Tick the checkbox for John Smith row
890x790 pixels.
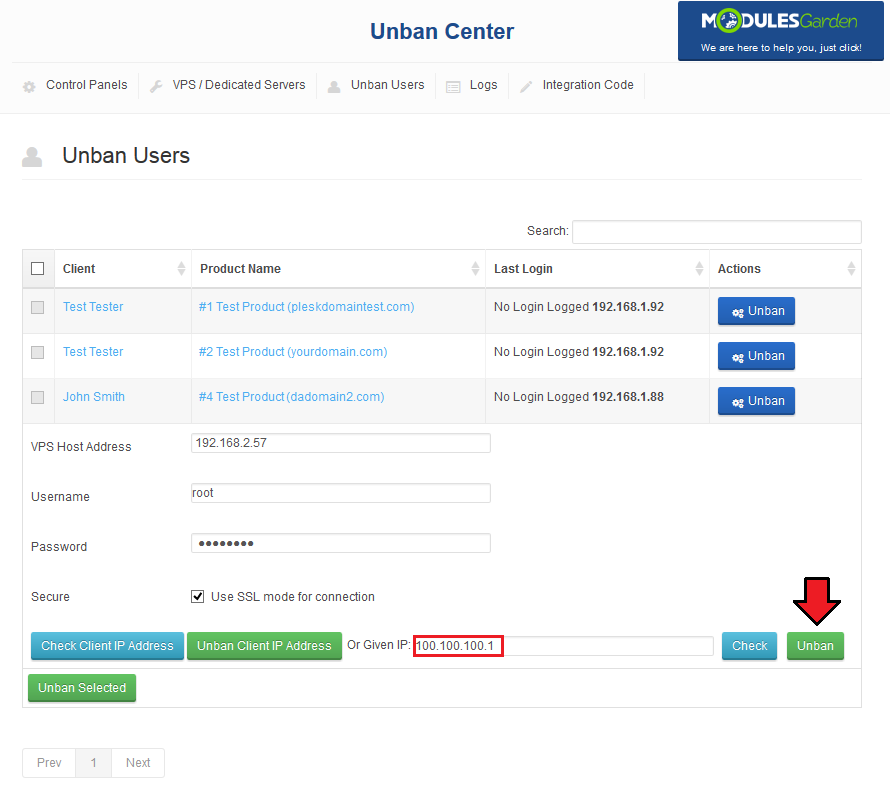pyautogui.click(x=38, y=397)
